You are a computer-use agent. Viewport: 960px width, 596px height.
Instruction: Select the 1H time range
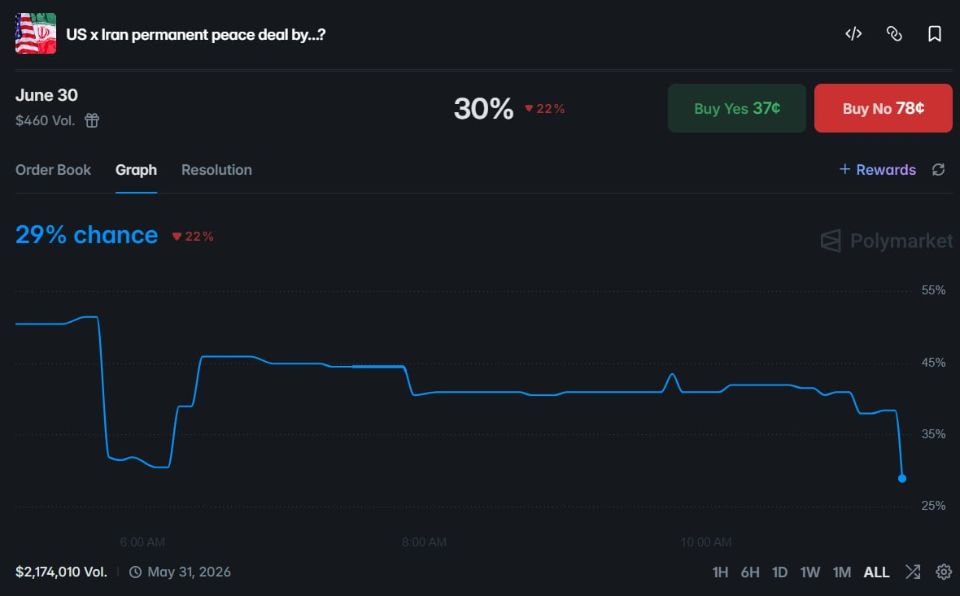pyautogui.click(x=720, y=572)
